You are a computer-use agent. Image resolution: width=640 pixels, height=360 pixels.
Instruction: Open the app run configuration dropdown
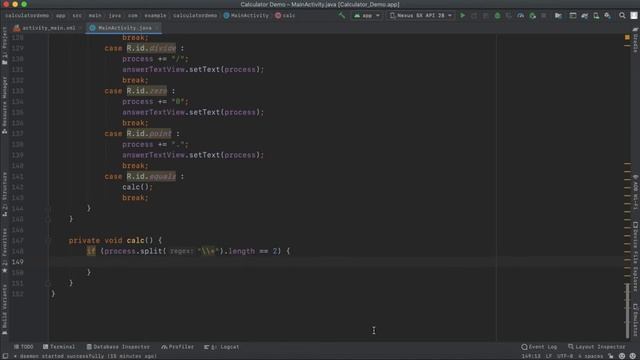point(367,16)
